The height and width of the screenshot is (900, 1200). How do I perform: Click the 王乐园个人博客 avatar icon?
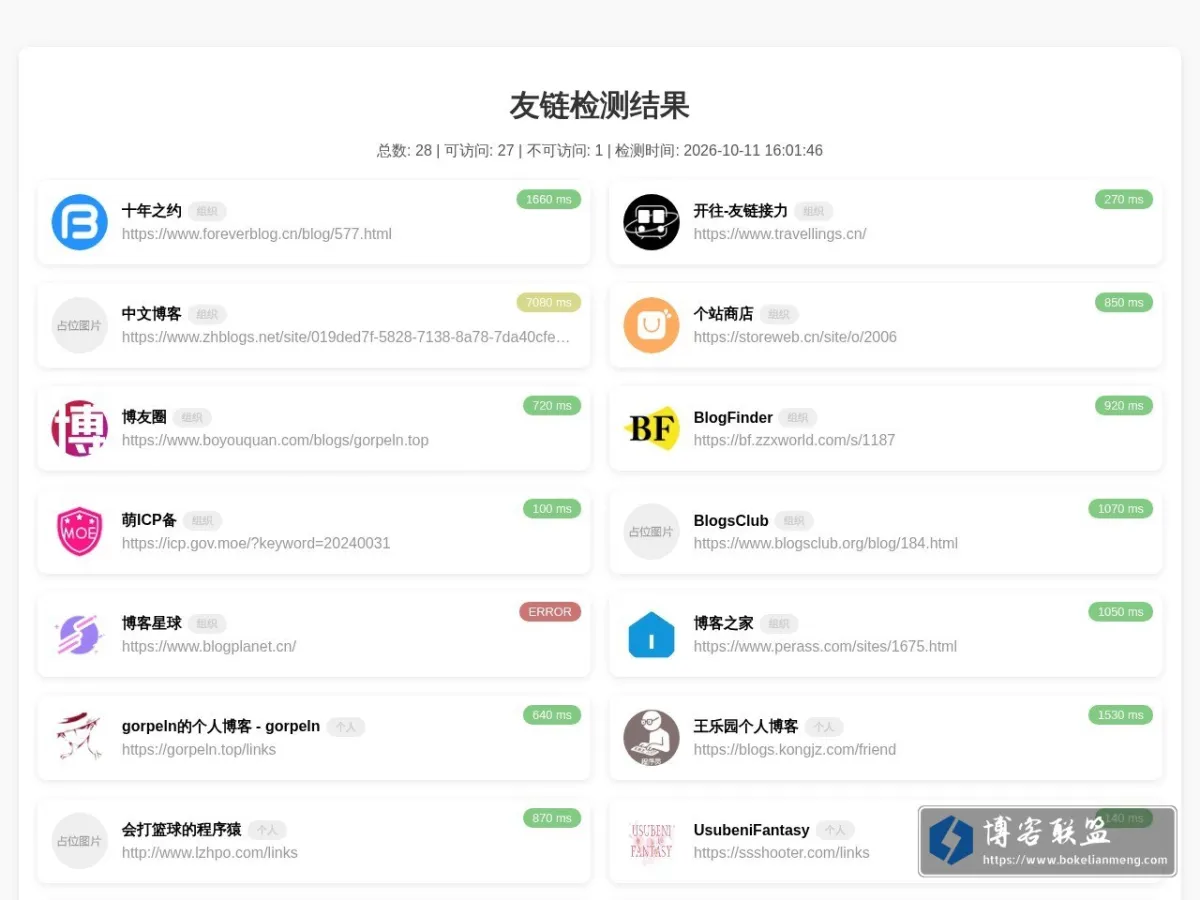click(x=651, y=737)
